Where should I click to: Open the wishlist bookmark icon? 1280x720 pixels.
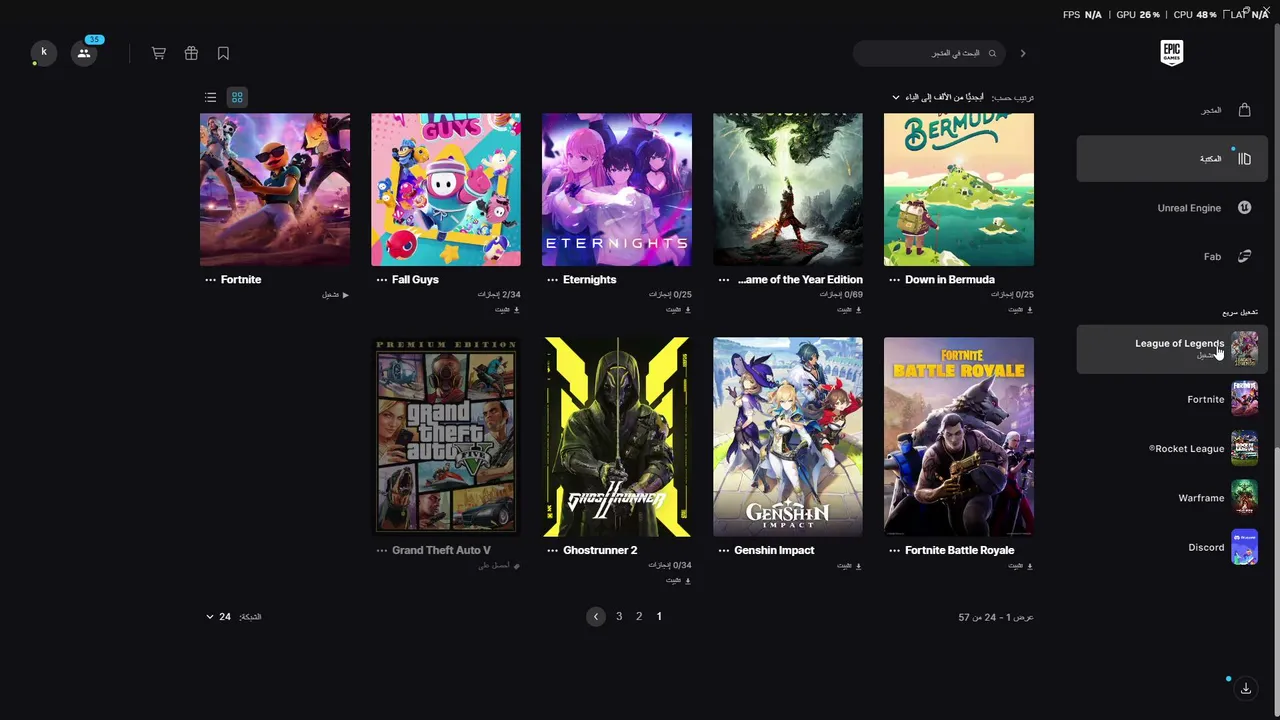[x=223, y=53]
